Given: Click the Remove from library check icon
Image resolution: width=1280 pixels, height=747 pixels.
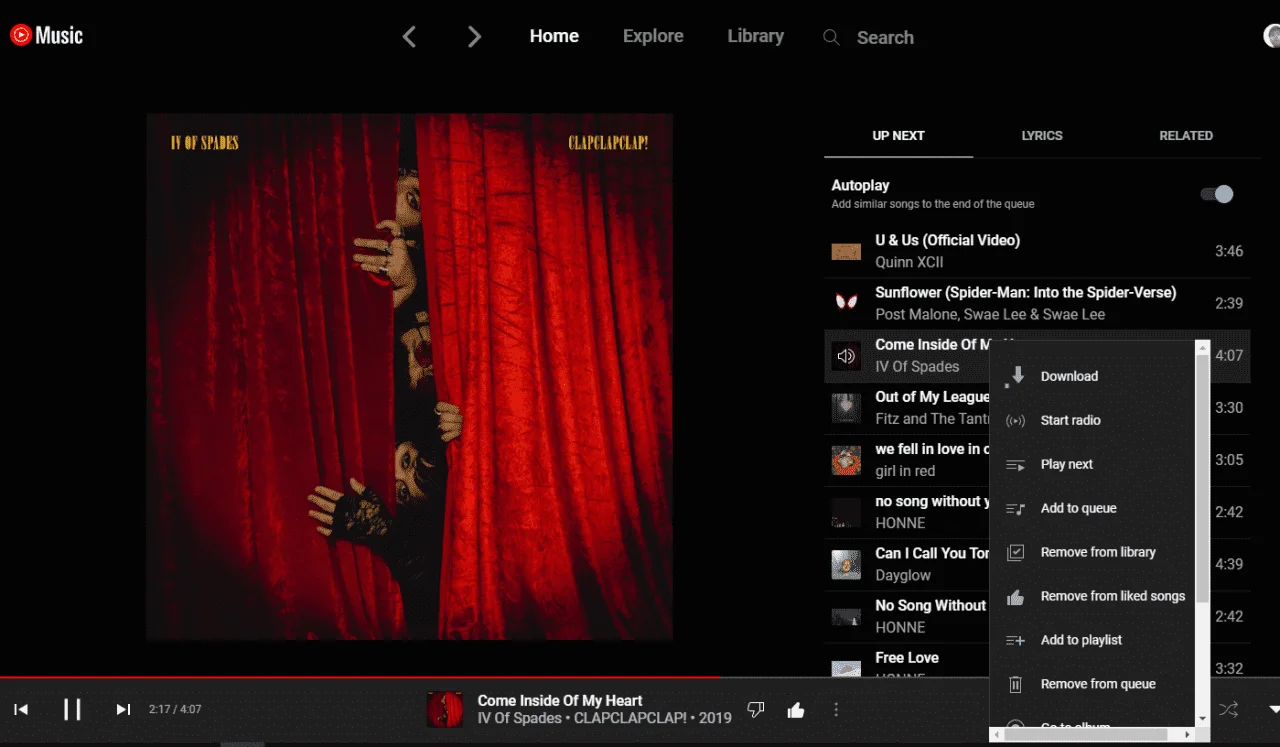Looking at the screenshot, I should tap(1016, 552).
